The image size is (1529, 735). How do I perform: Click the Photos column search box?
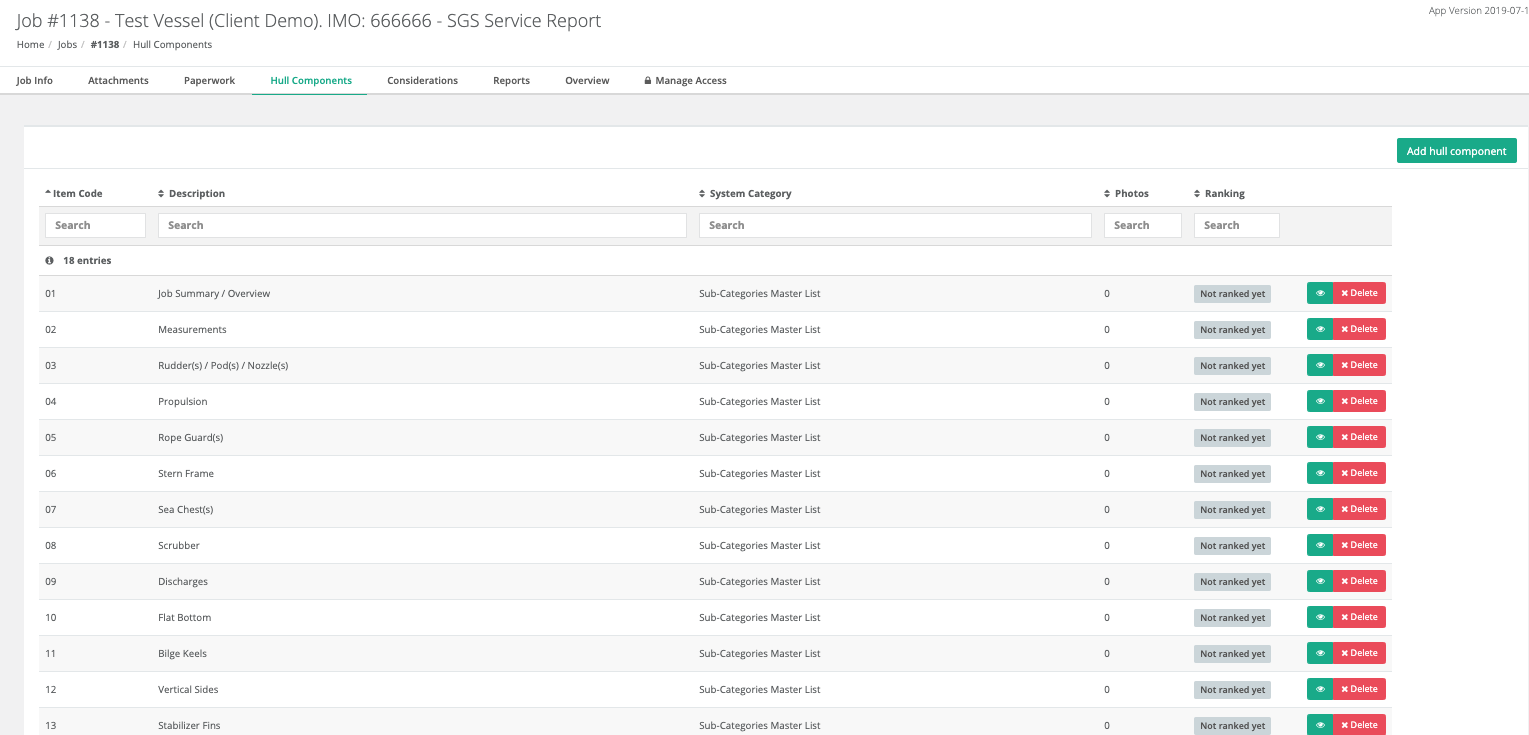(x=1142, y=226)
